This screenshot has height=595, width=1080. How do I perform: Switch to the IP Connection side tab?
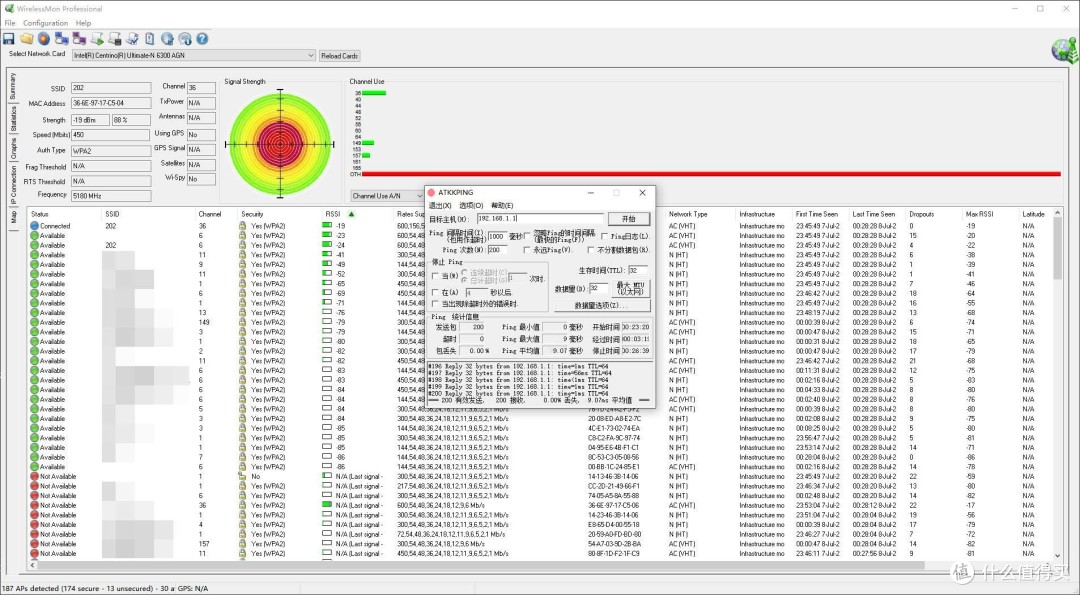[x=13, y=185]
